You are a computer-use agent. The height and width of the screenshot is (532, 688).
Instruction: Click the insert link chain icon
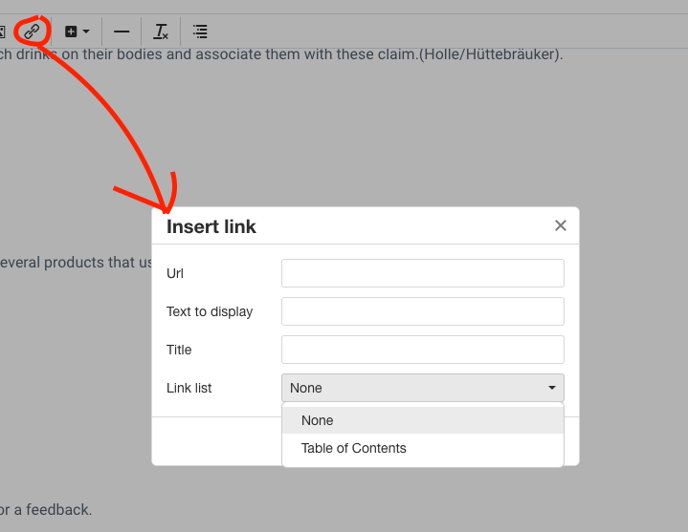point(32,31)
